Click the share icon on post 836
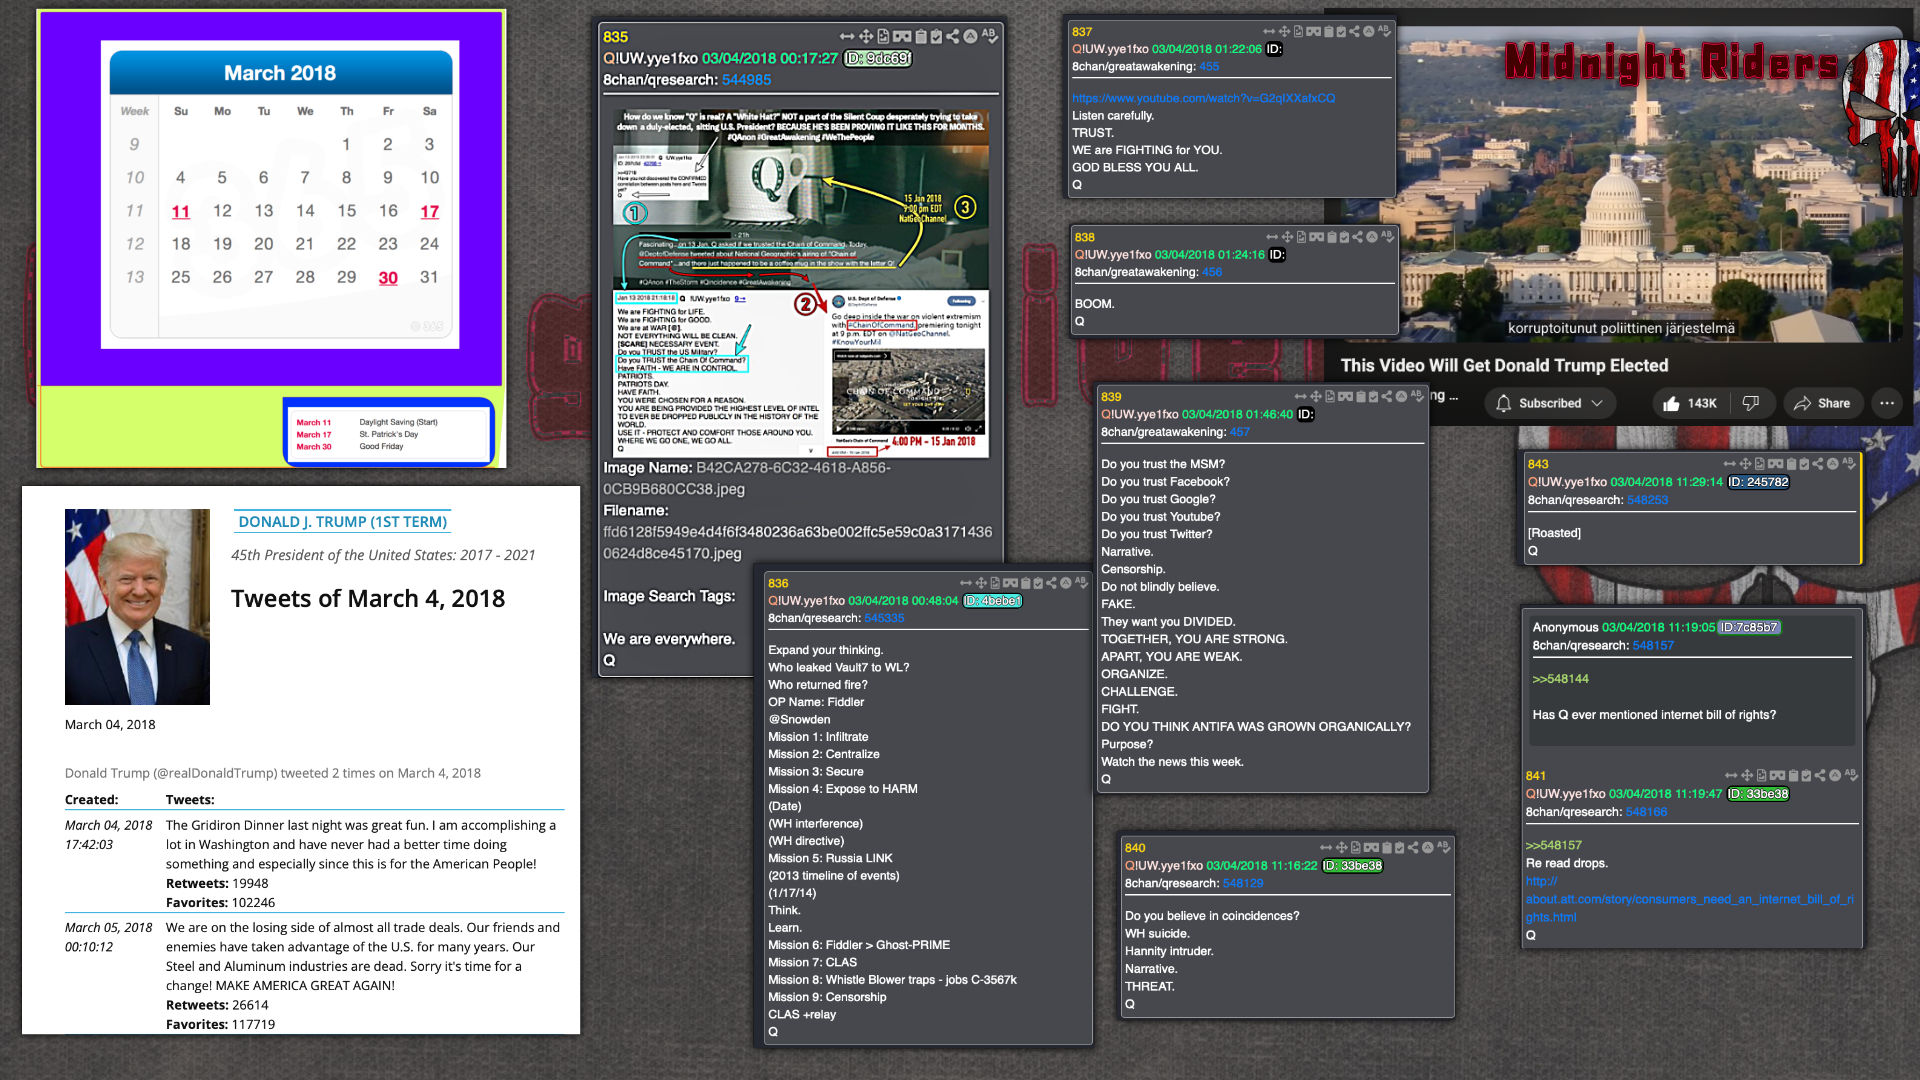This screenshot has width=1920, height=1080. (1051, 583)
